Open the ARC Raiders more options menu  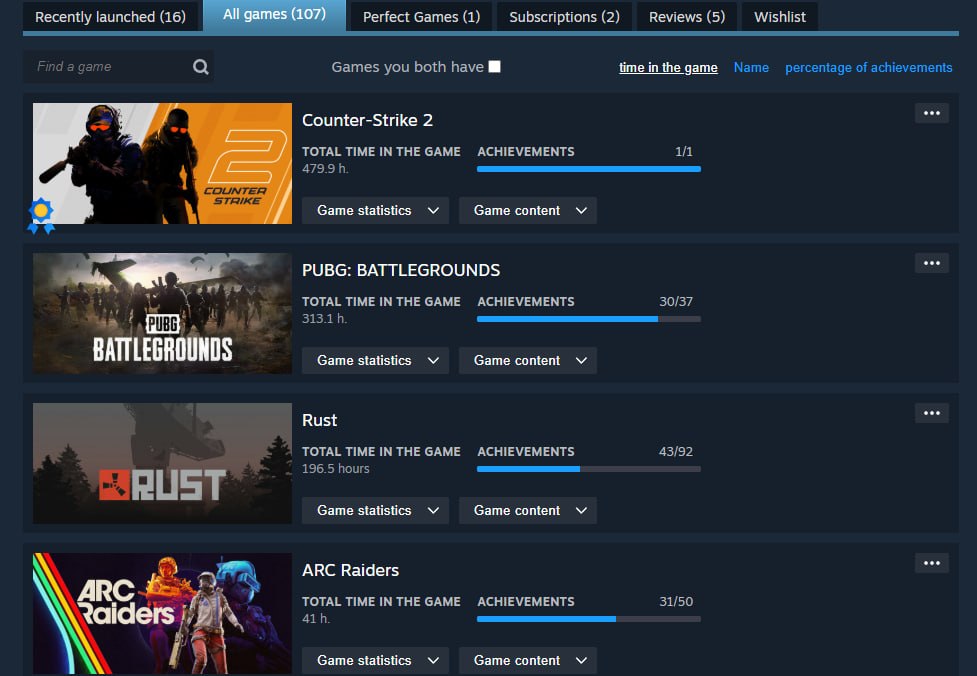coord(932,563)
